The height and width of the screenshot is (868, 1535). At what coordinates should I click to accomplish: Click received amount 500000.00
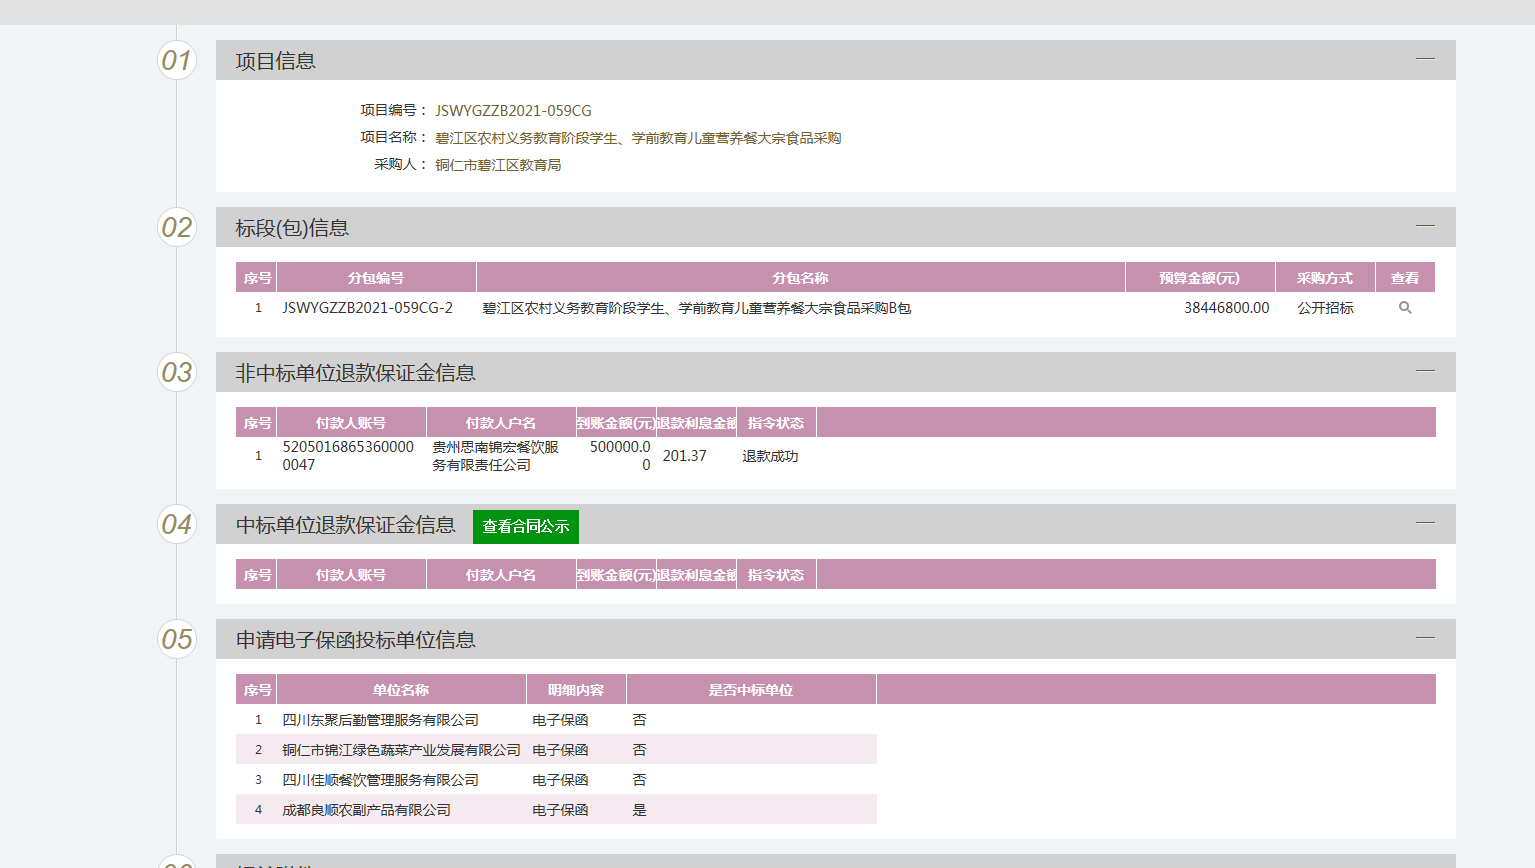(x=620, y=456)
